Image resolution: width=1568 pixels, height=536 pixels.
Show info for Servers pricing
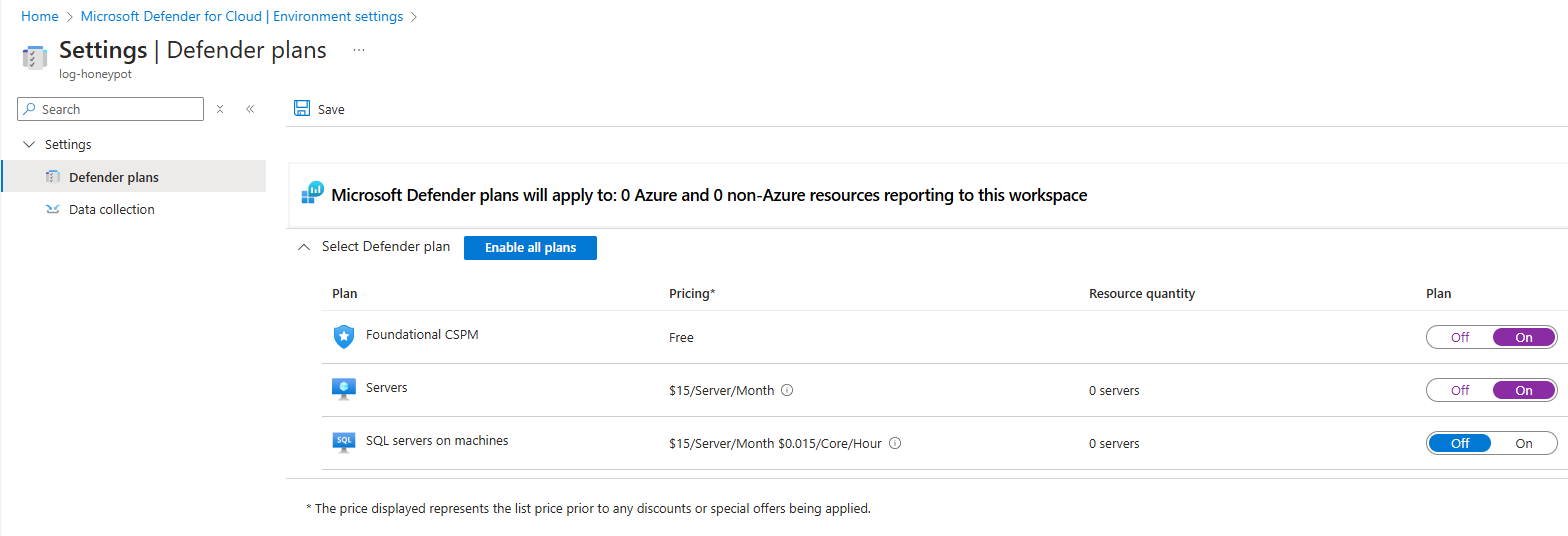coord(787,390)
